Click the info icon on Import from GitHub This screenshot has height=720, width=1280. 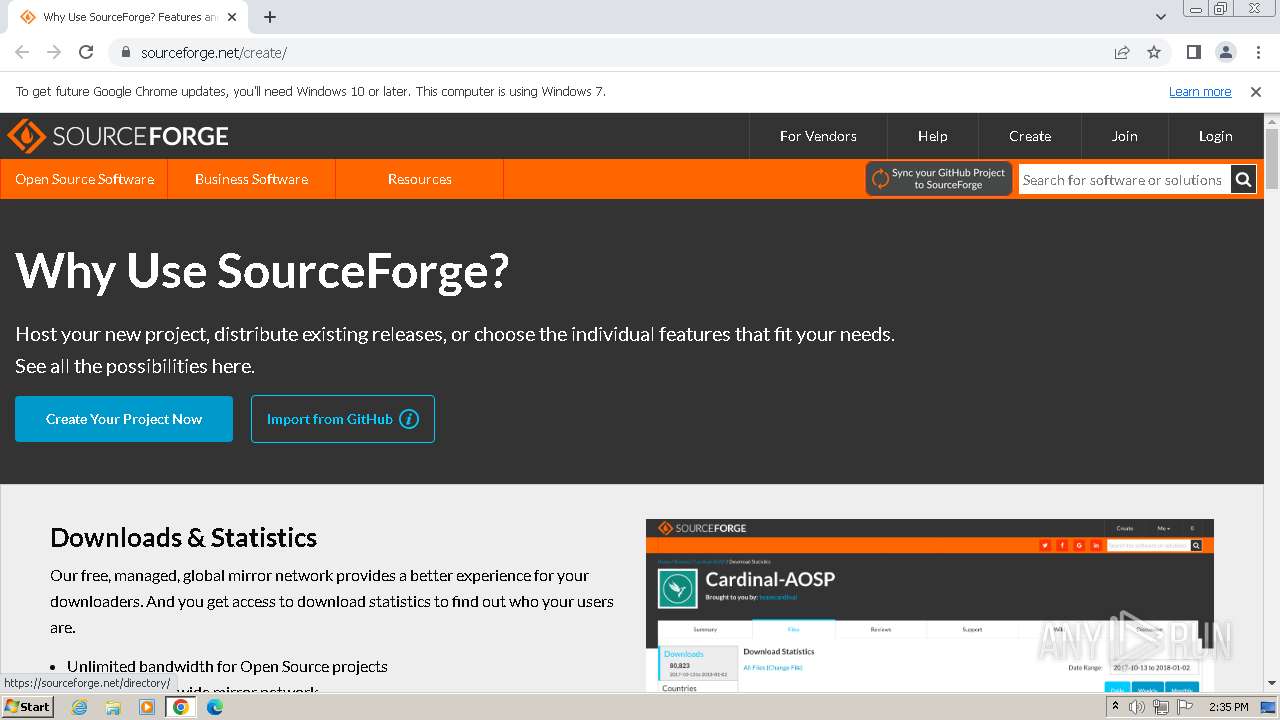409,419
